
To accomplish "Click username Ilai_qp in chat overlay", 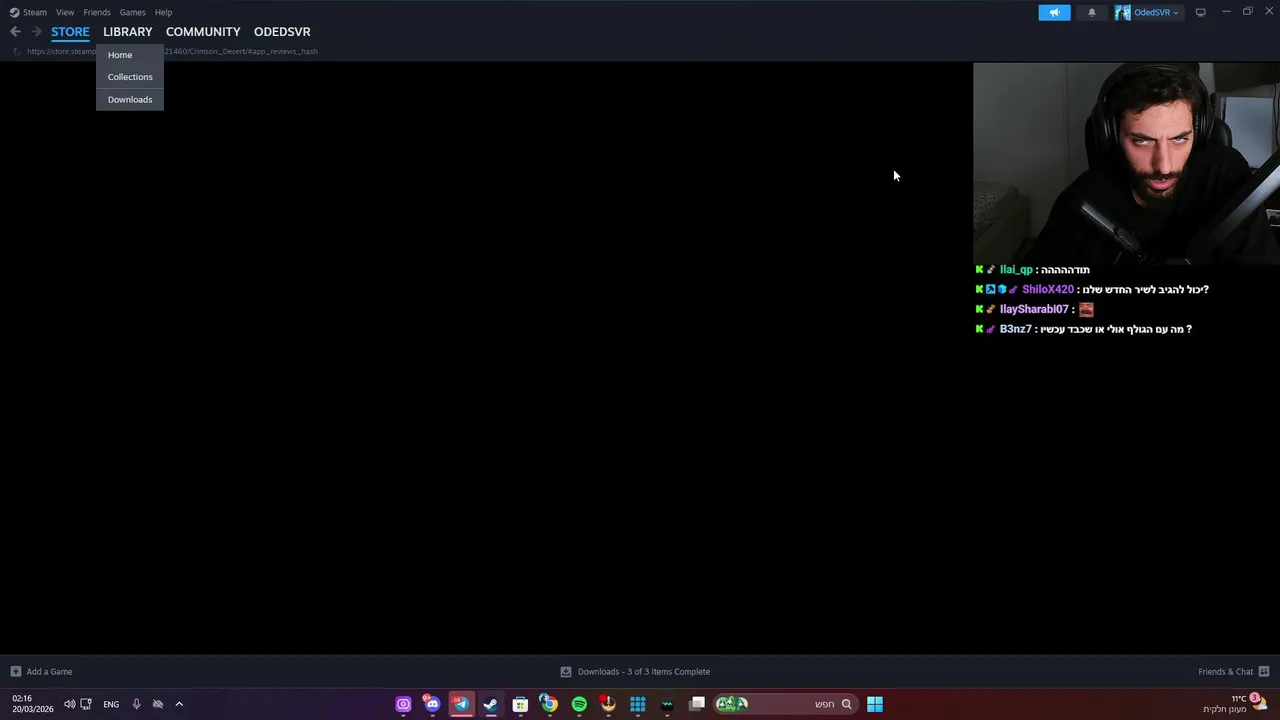I will point(1016,270).
